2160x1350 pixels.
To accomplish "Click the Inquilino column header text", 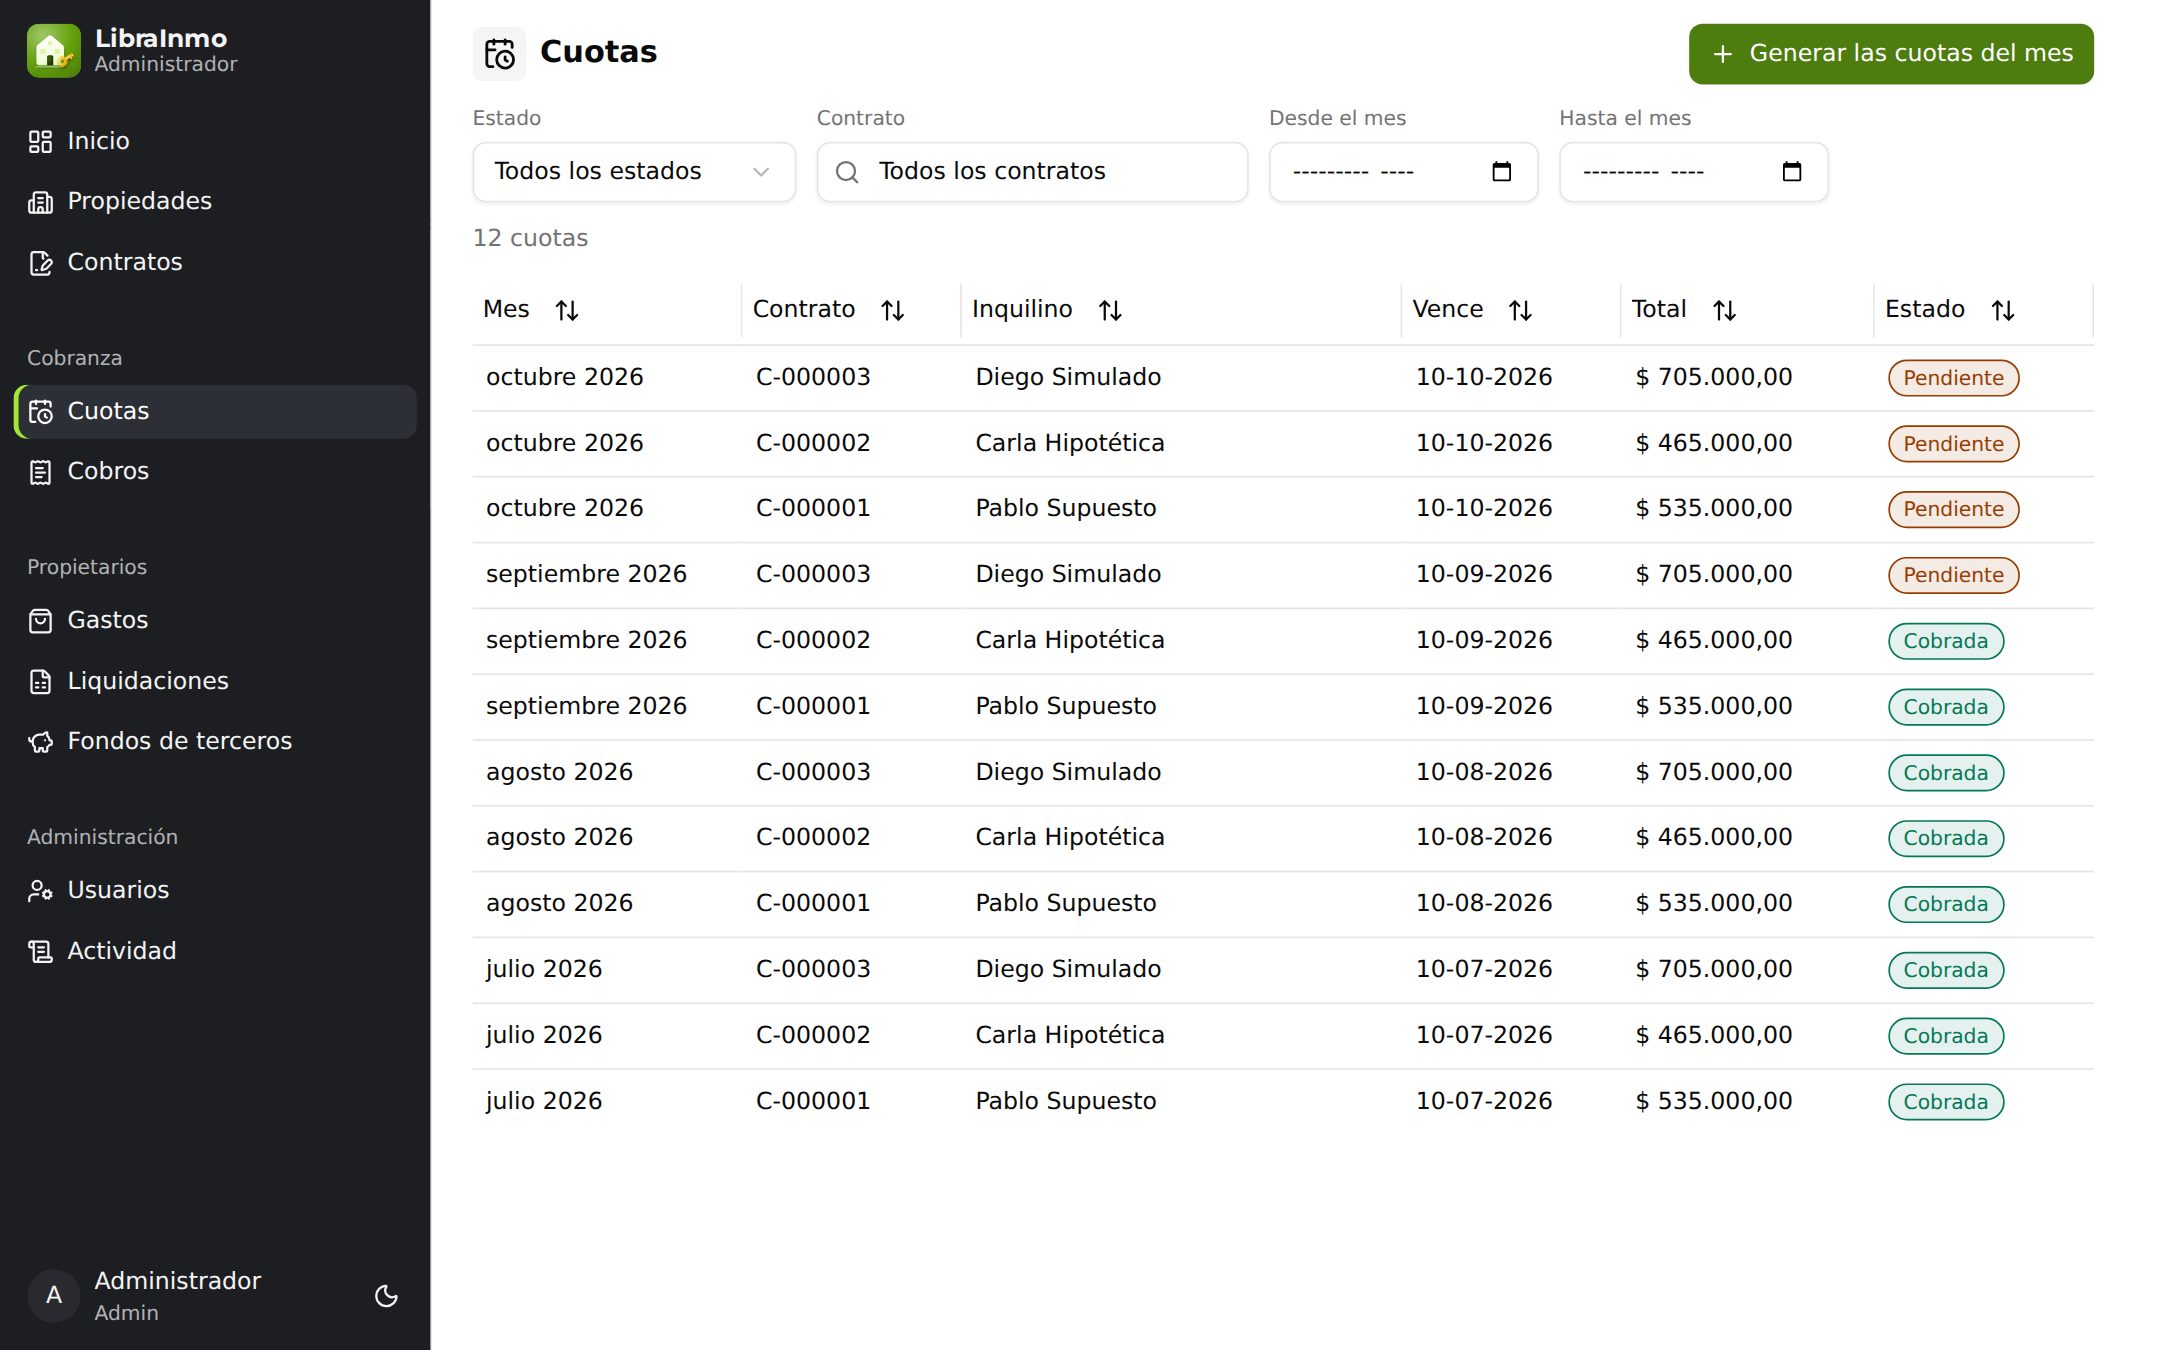I will 1021,309.
